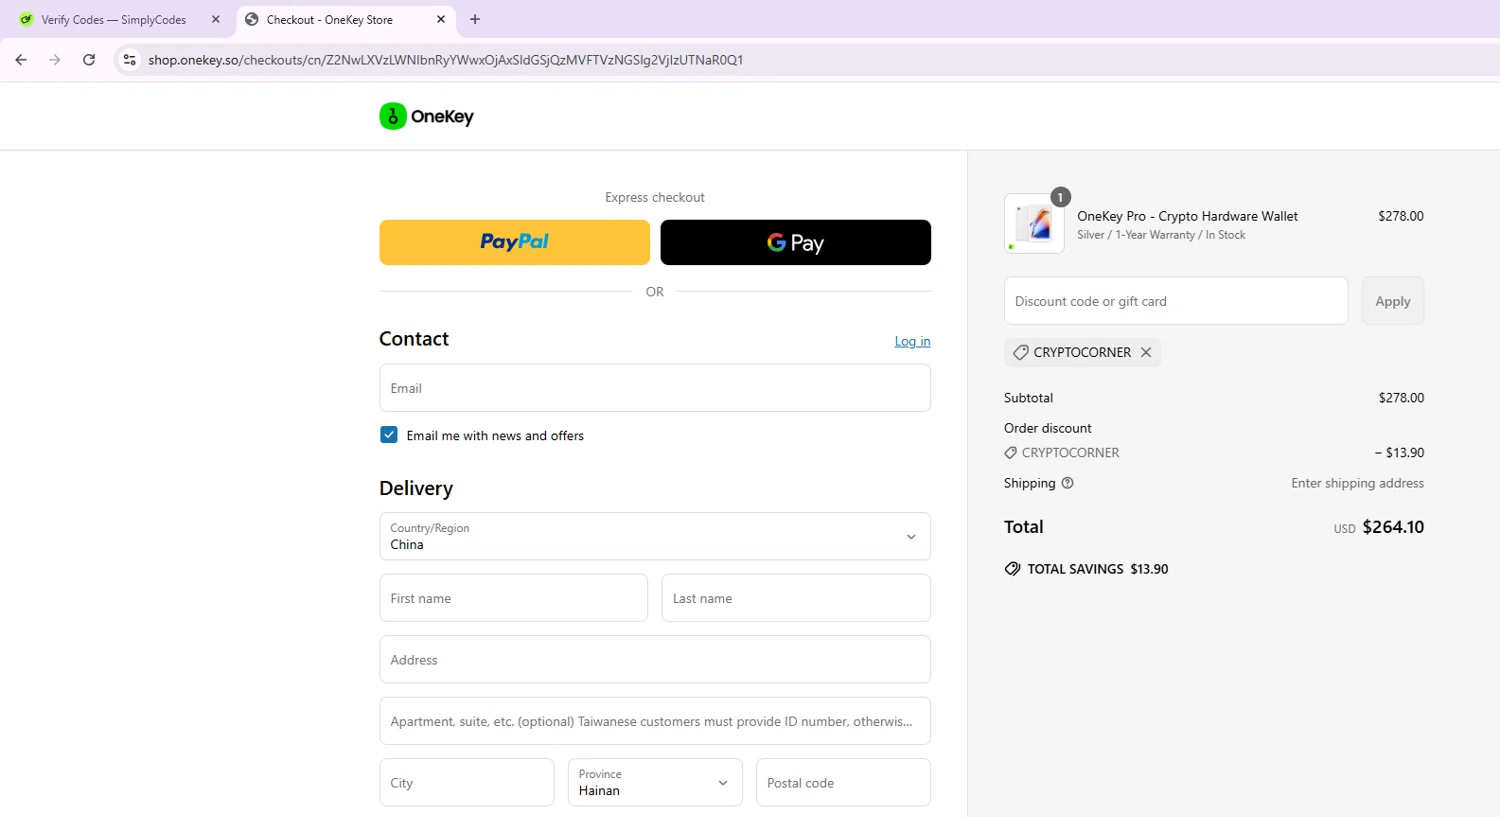The width and height of the screenshot is (1500, 817).
Task: Apply the discount code
Action: tap(1392, 301)
